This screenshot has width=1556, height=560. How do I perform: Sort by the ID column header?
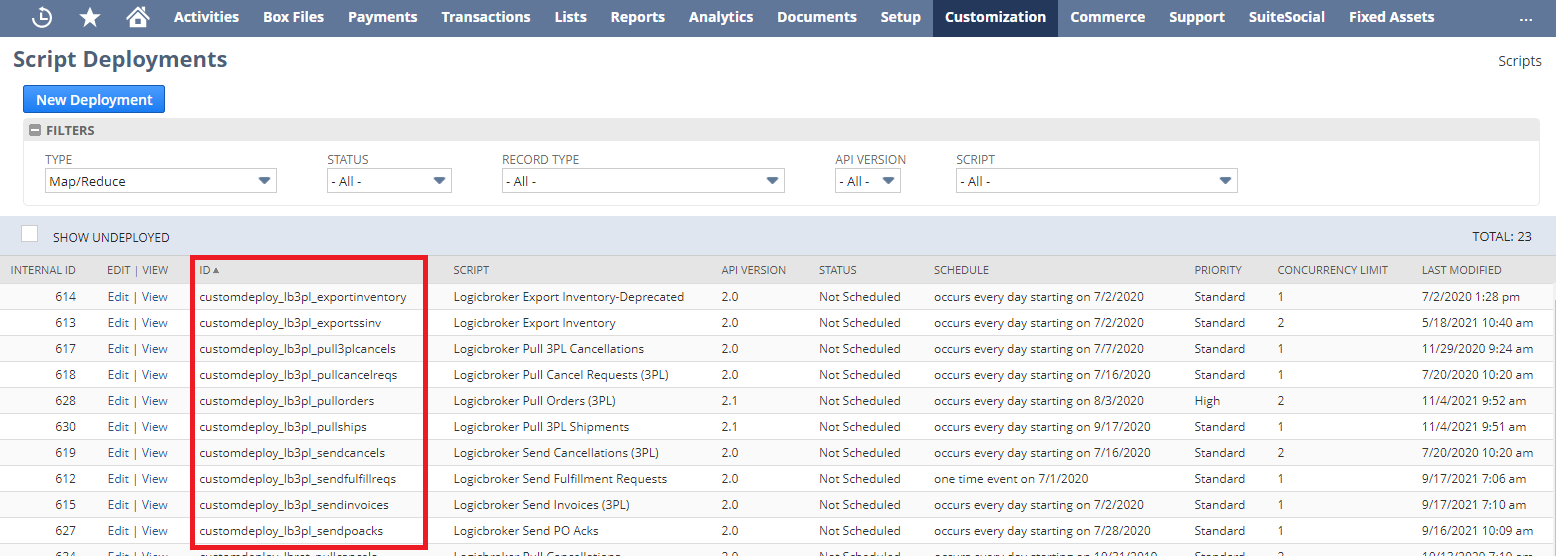pos(205,270)
